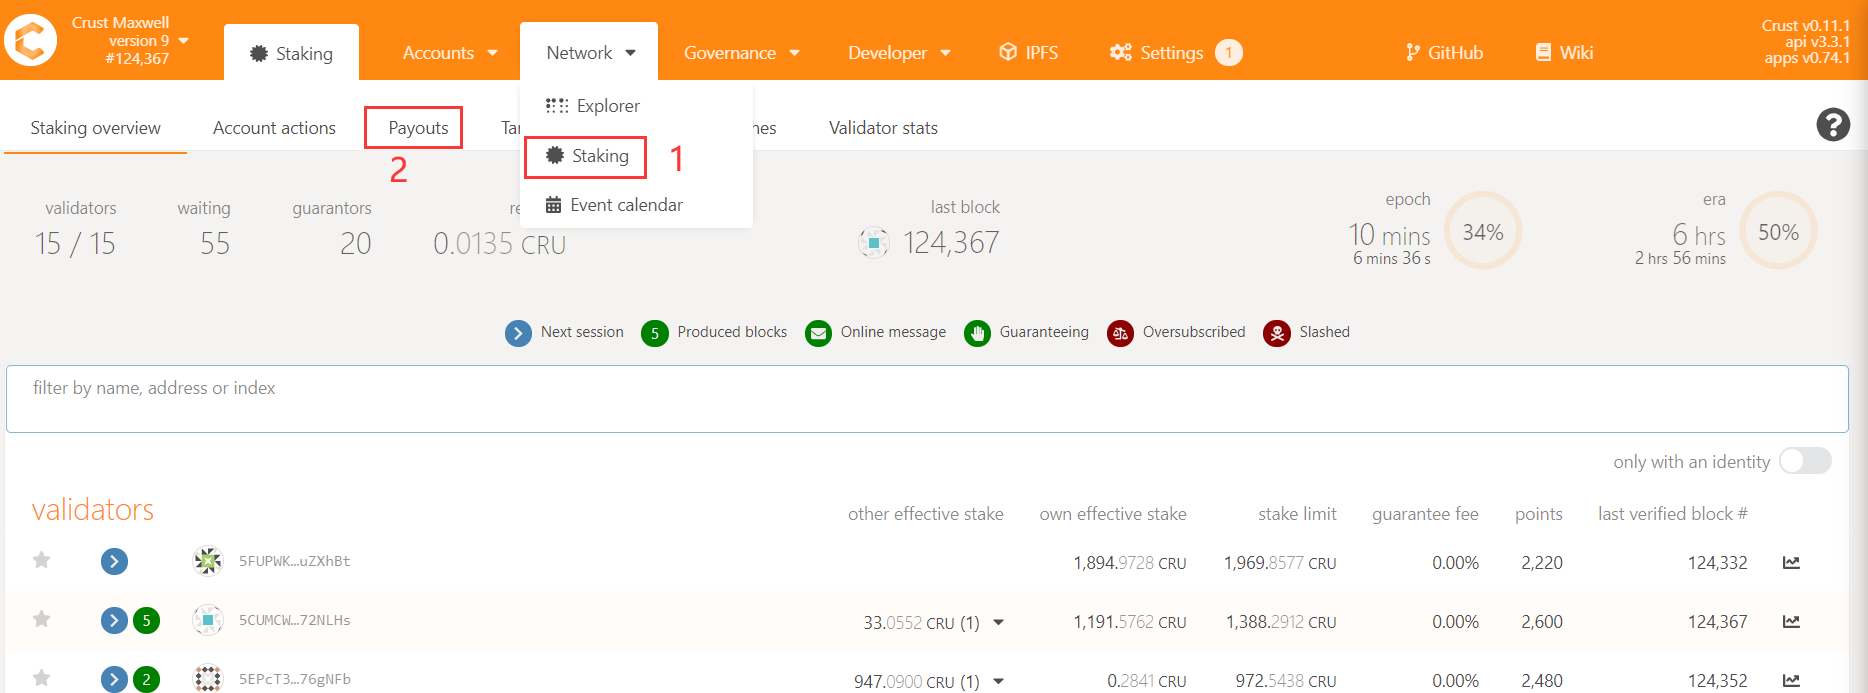Switch to the Account actions tab
This screenshot has height=693, width=1868.
274,127
